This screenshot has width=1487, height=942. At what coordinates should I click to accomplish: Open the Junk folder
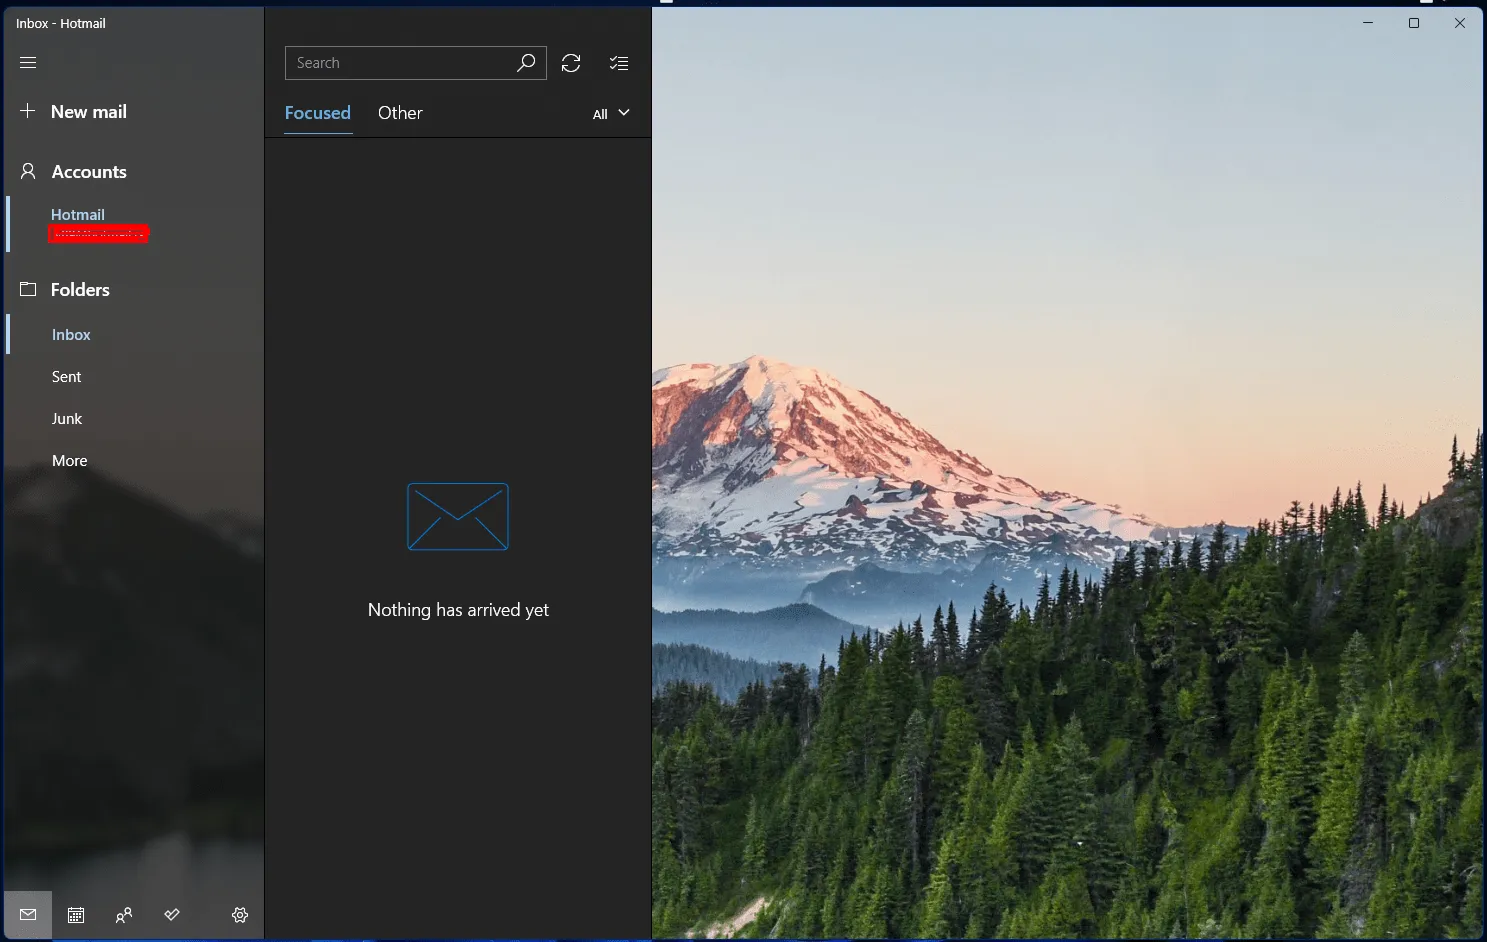pyautogui.click(x=67, y=419)
